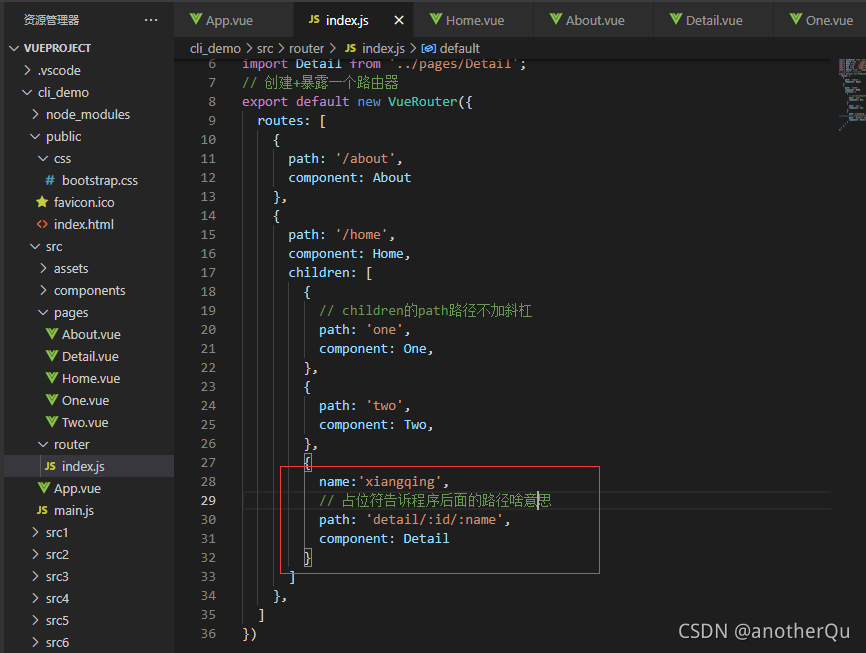Switch to One.vue tab

click(820, 20)
